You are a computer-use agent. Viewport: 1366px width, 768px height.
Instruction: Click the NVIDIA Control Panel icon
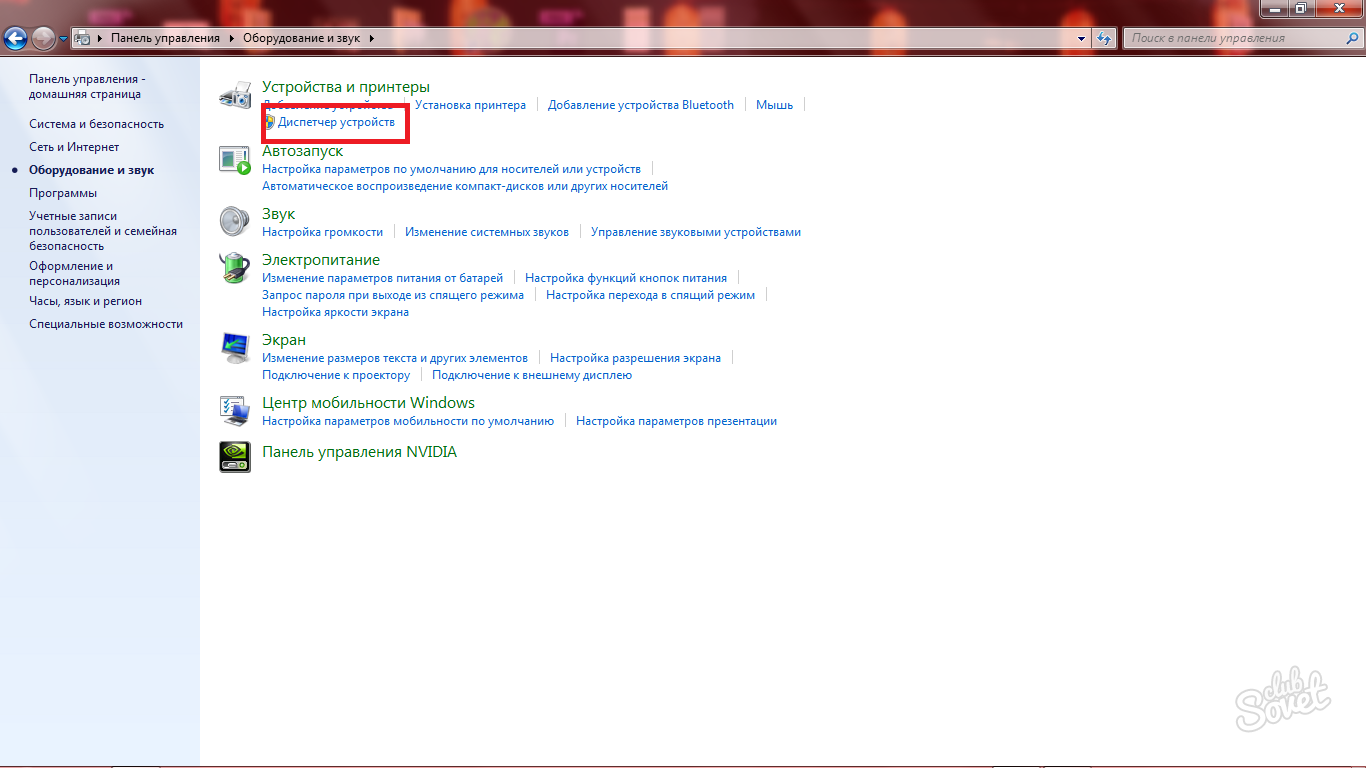235,456
